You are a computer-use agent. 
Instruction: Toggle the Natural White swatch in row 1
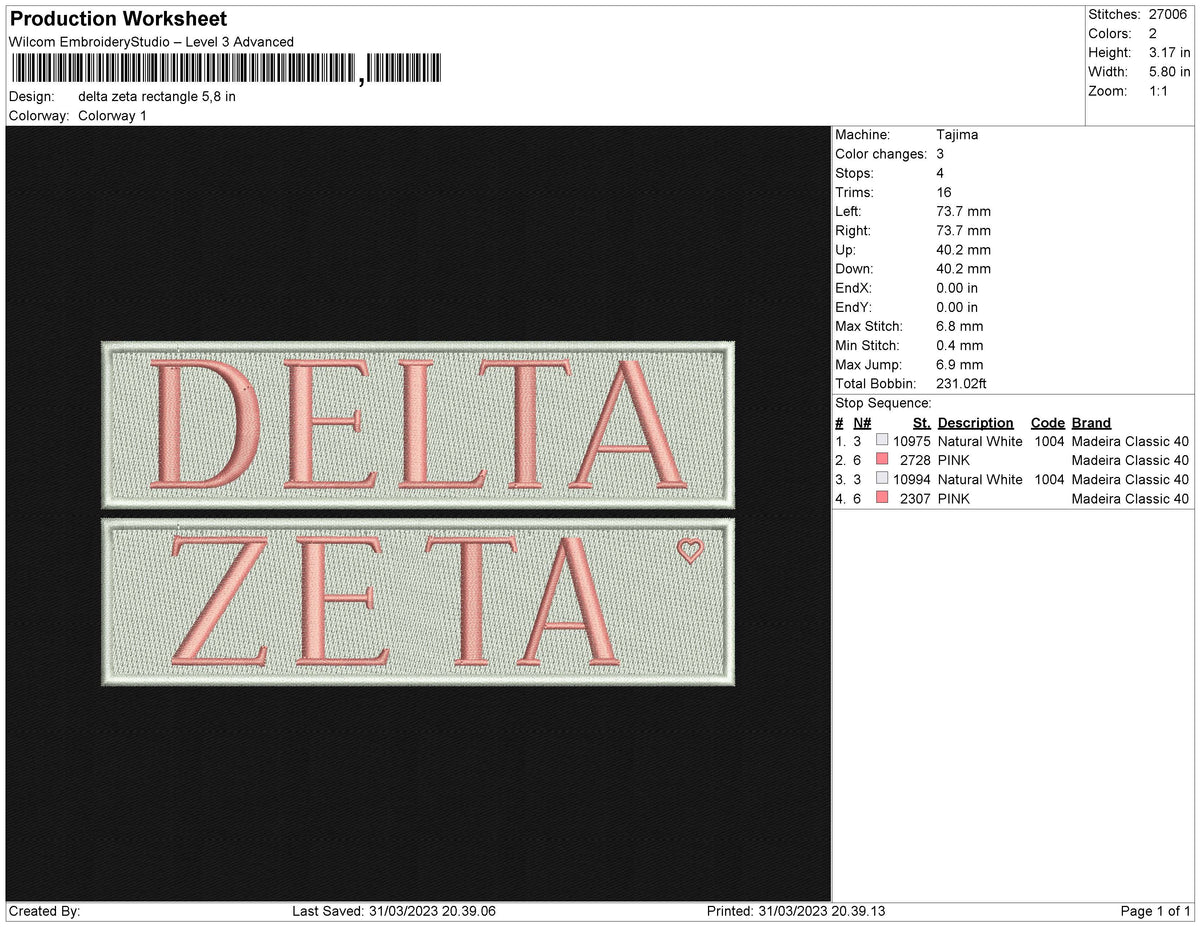click(x=883, y=438)
